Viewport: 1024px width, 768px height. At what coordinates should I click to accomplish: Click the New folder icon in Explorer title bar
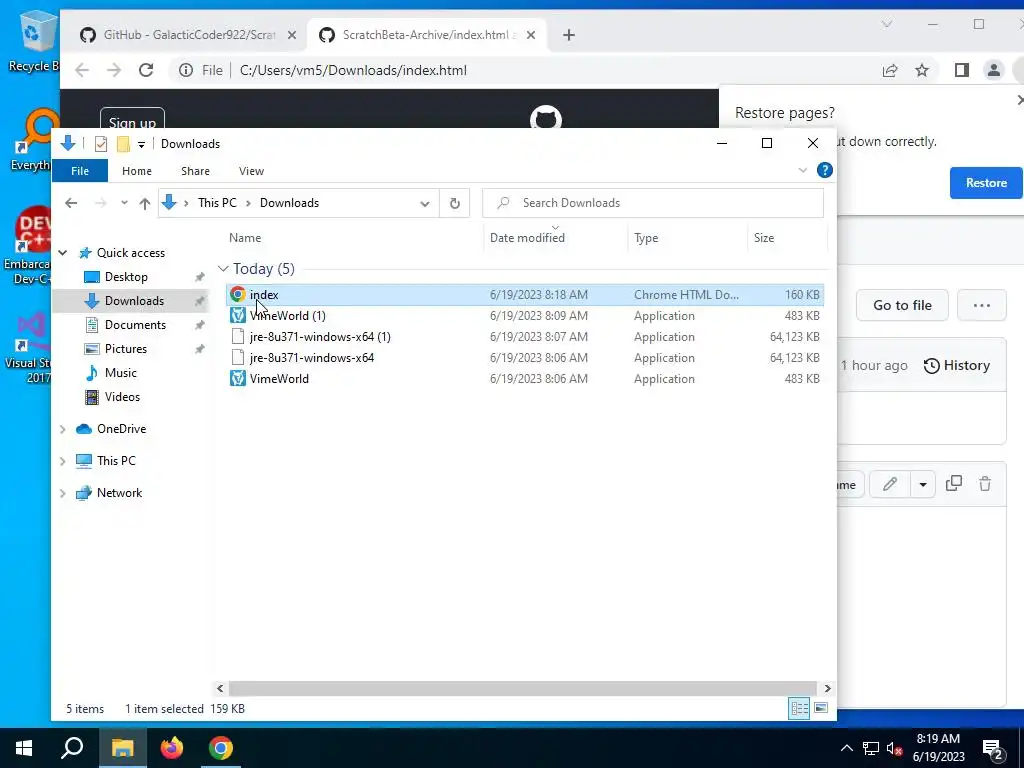[x=123, y=144]
